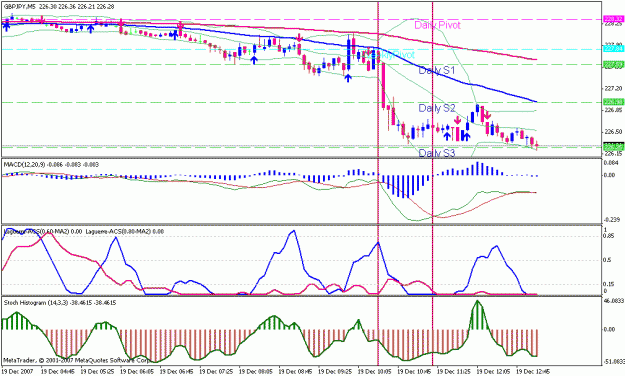Click the 0.15 Laguerre scale value
Image resolution: width=625 pixels, height=376 pixels.
tap(609, 284)
